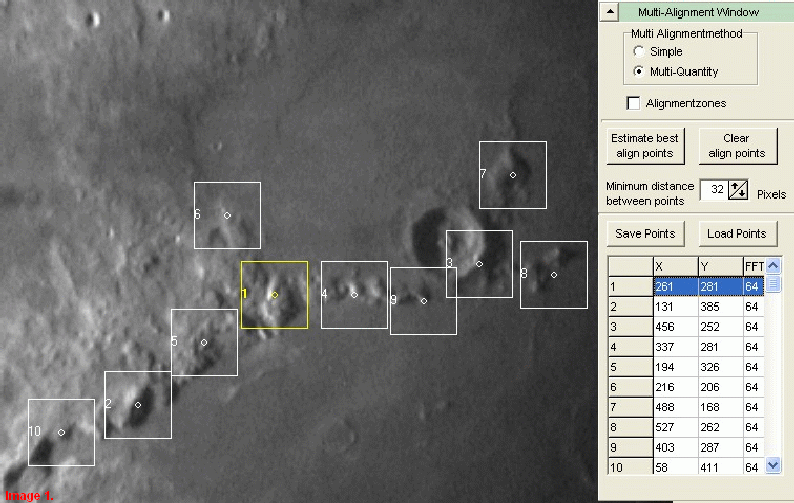The image size is (794, 503).
Task: Click the X column header
Action: [x=673, y=265]
